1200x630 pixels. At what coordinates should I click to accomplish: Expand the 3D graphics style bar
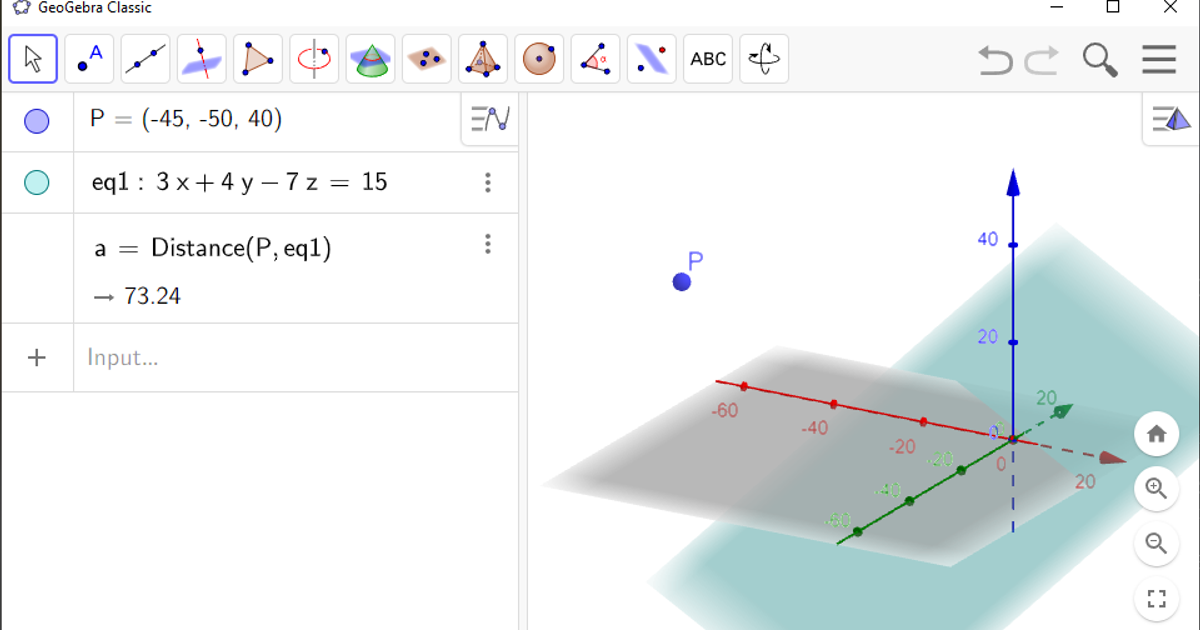1168,118
